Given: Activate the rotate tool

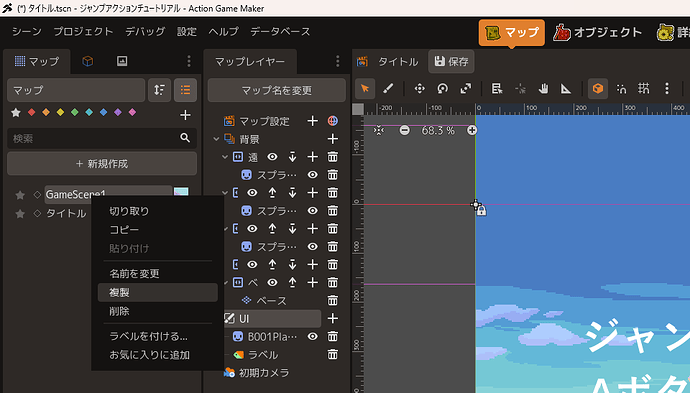Looking at the screenshot, I should (x=443, y=88).
